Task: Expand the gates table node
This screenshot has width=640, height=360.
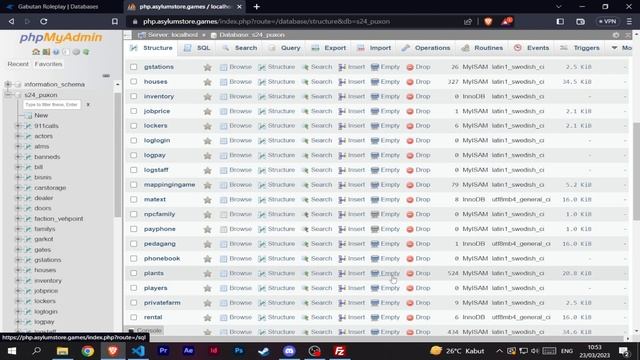Action: [18, 249]
